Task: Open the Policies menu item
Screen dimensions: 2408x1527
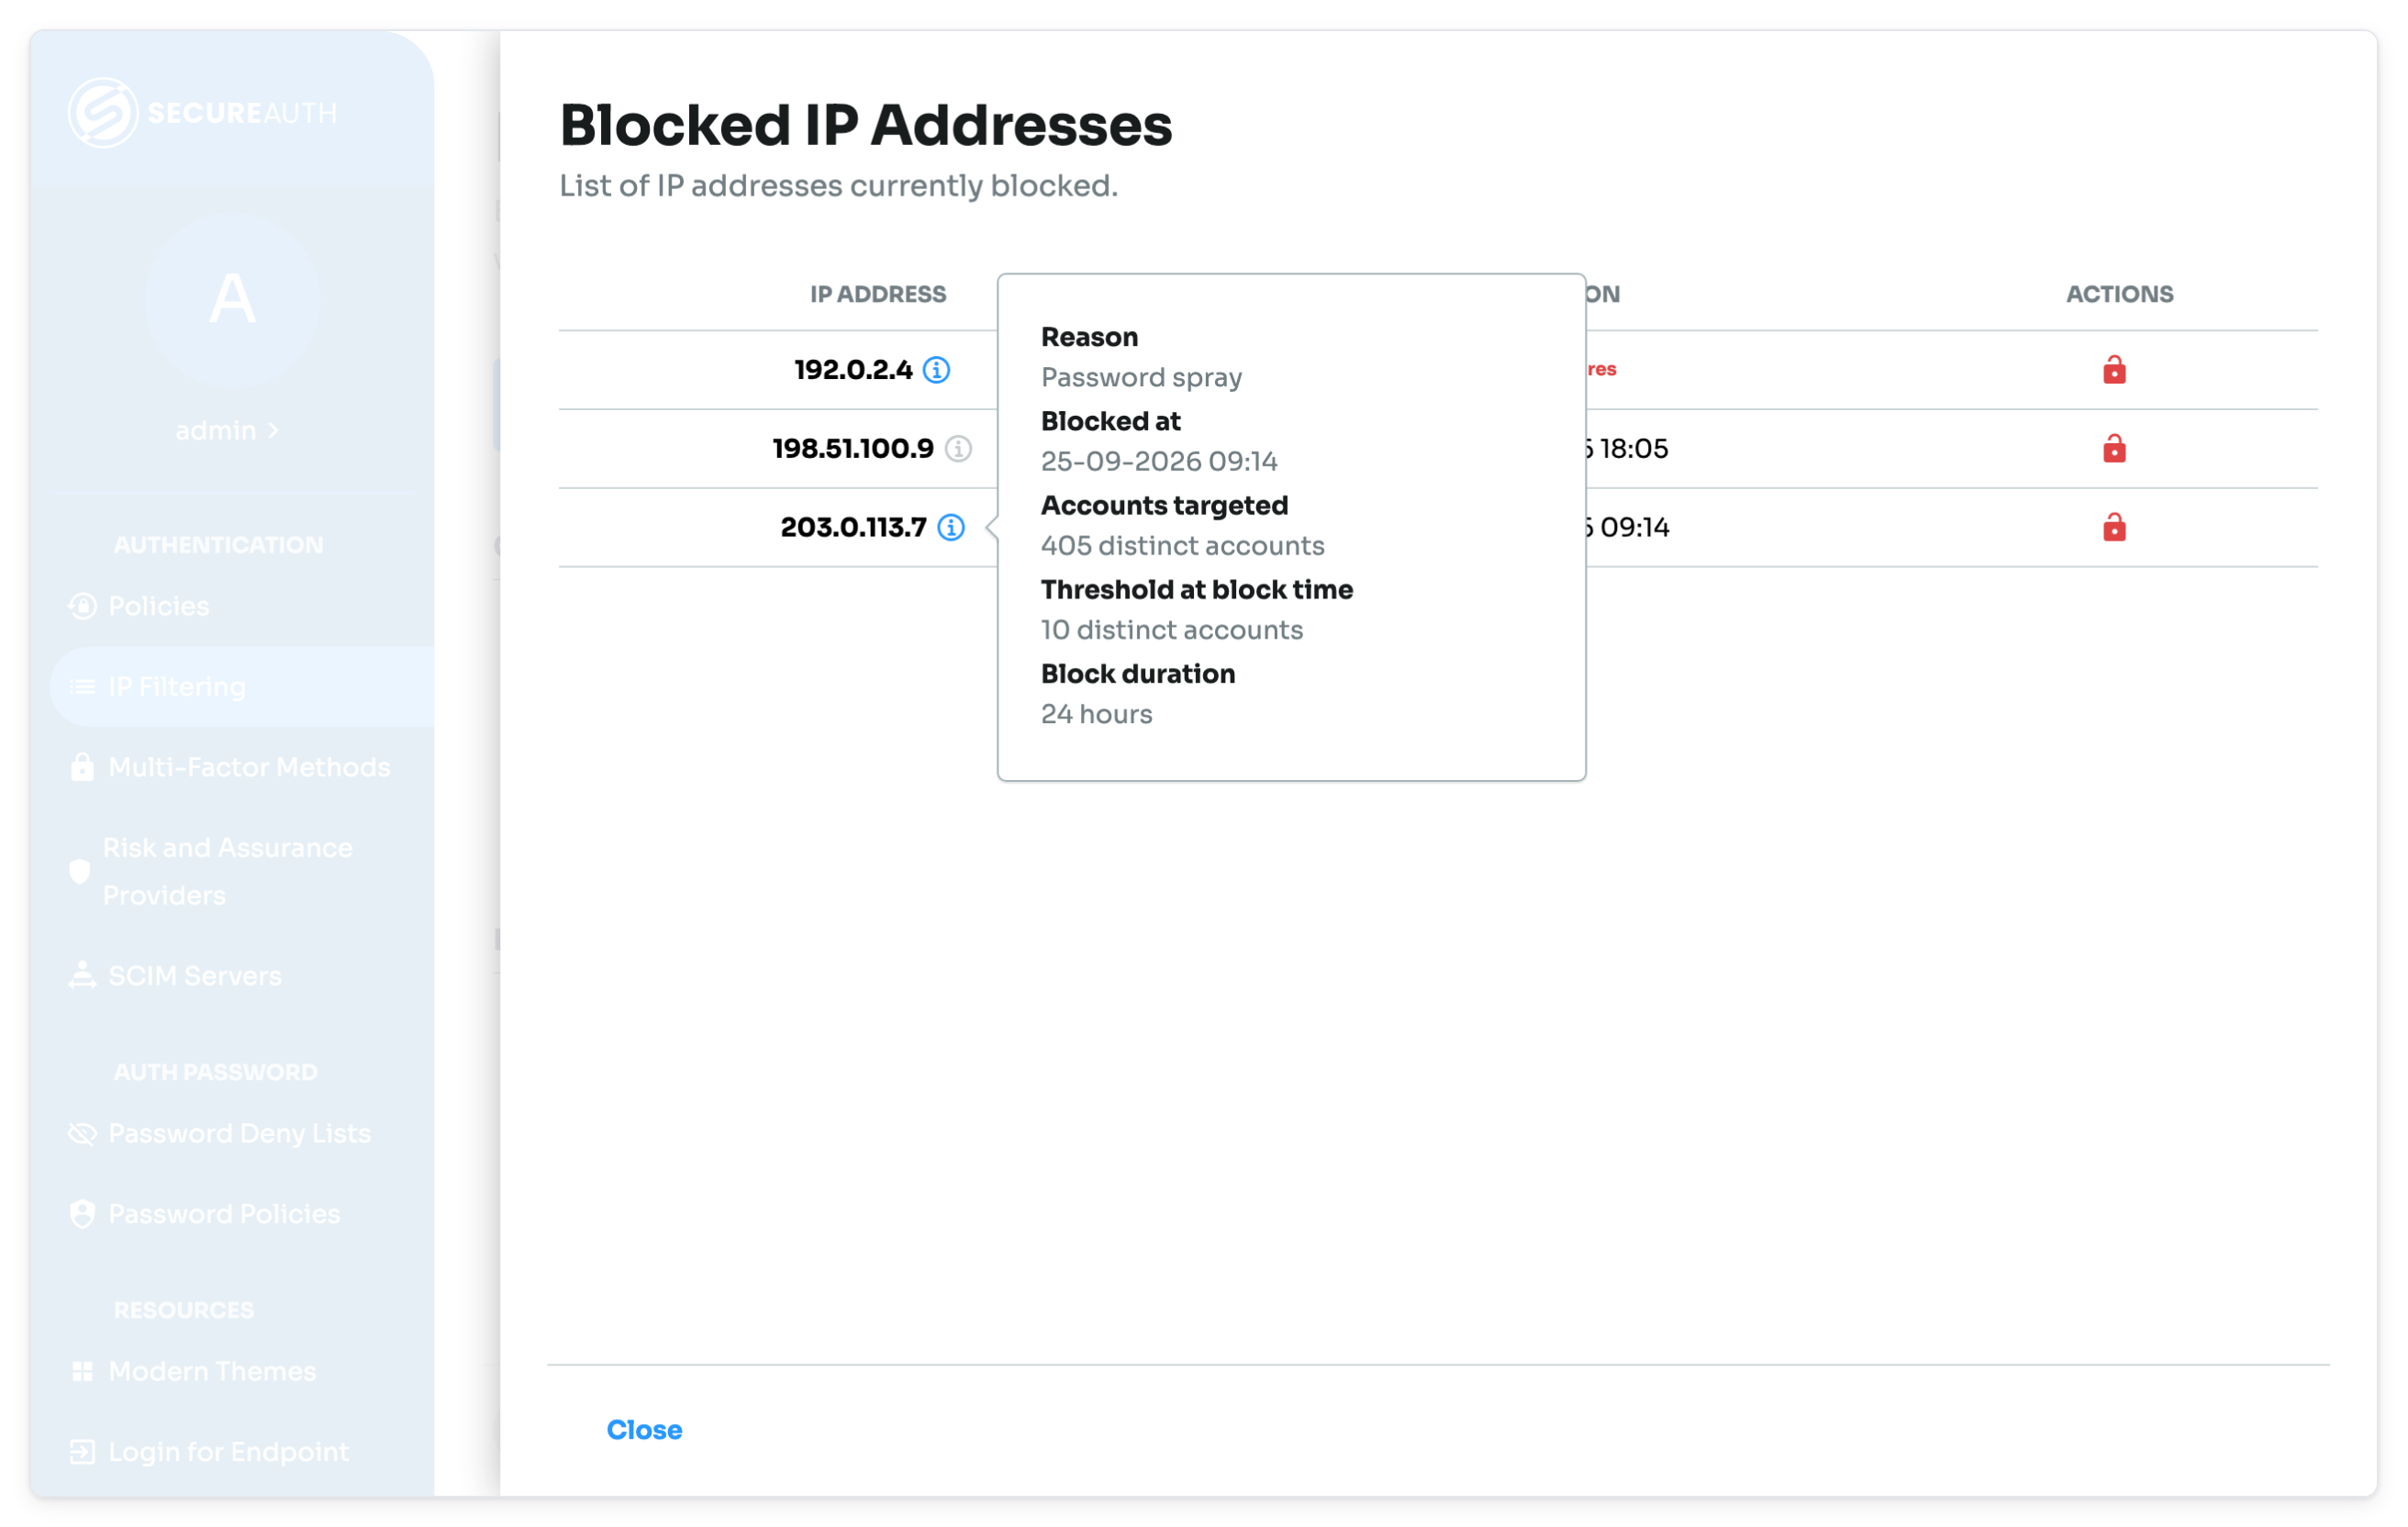Action: click(x=159, y=606)
